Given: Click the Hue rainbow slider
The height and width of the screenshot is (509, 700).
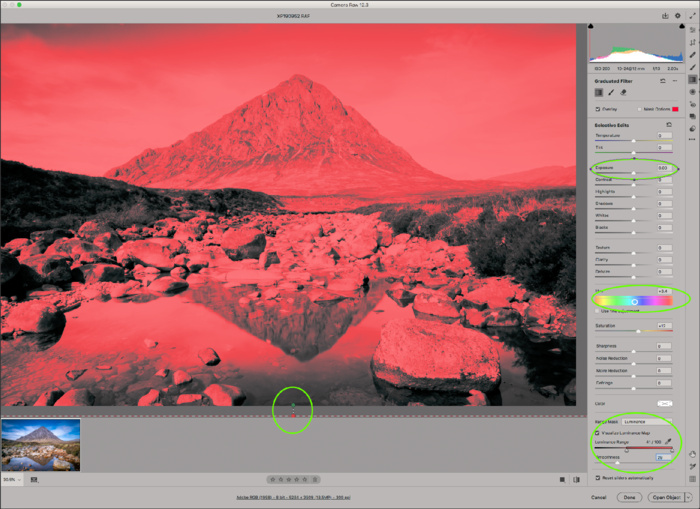Looking at the screenshot, I should pos(634,301).
